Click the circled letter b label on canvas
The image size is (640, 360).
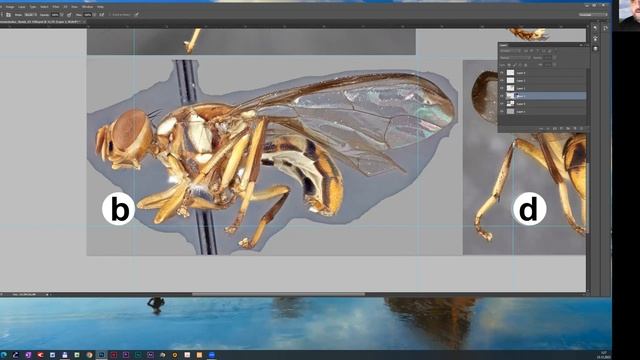click(118, 209)
